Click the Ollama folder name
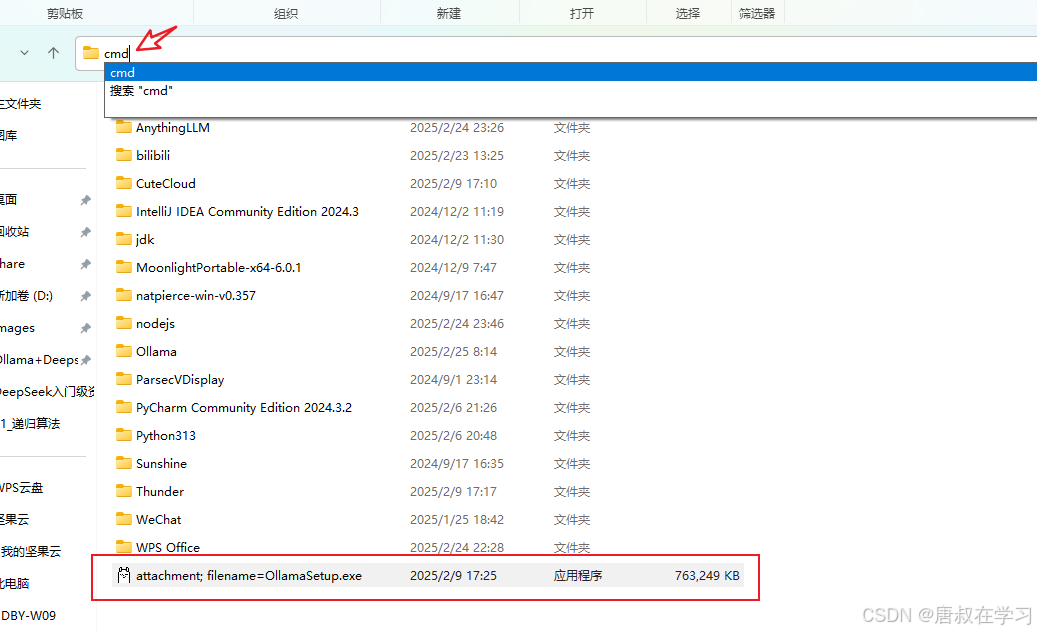This screenshot has height=633, width=1037. [x=156, y=351]
